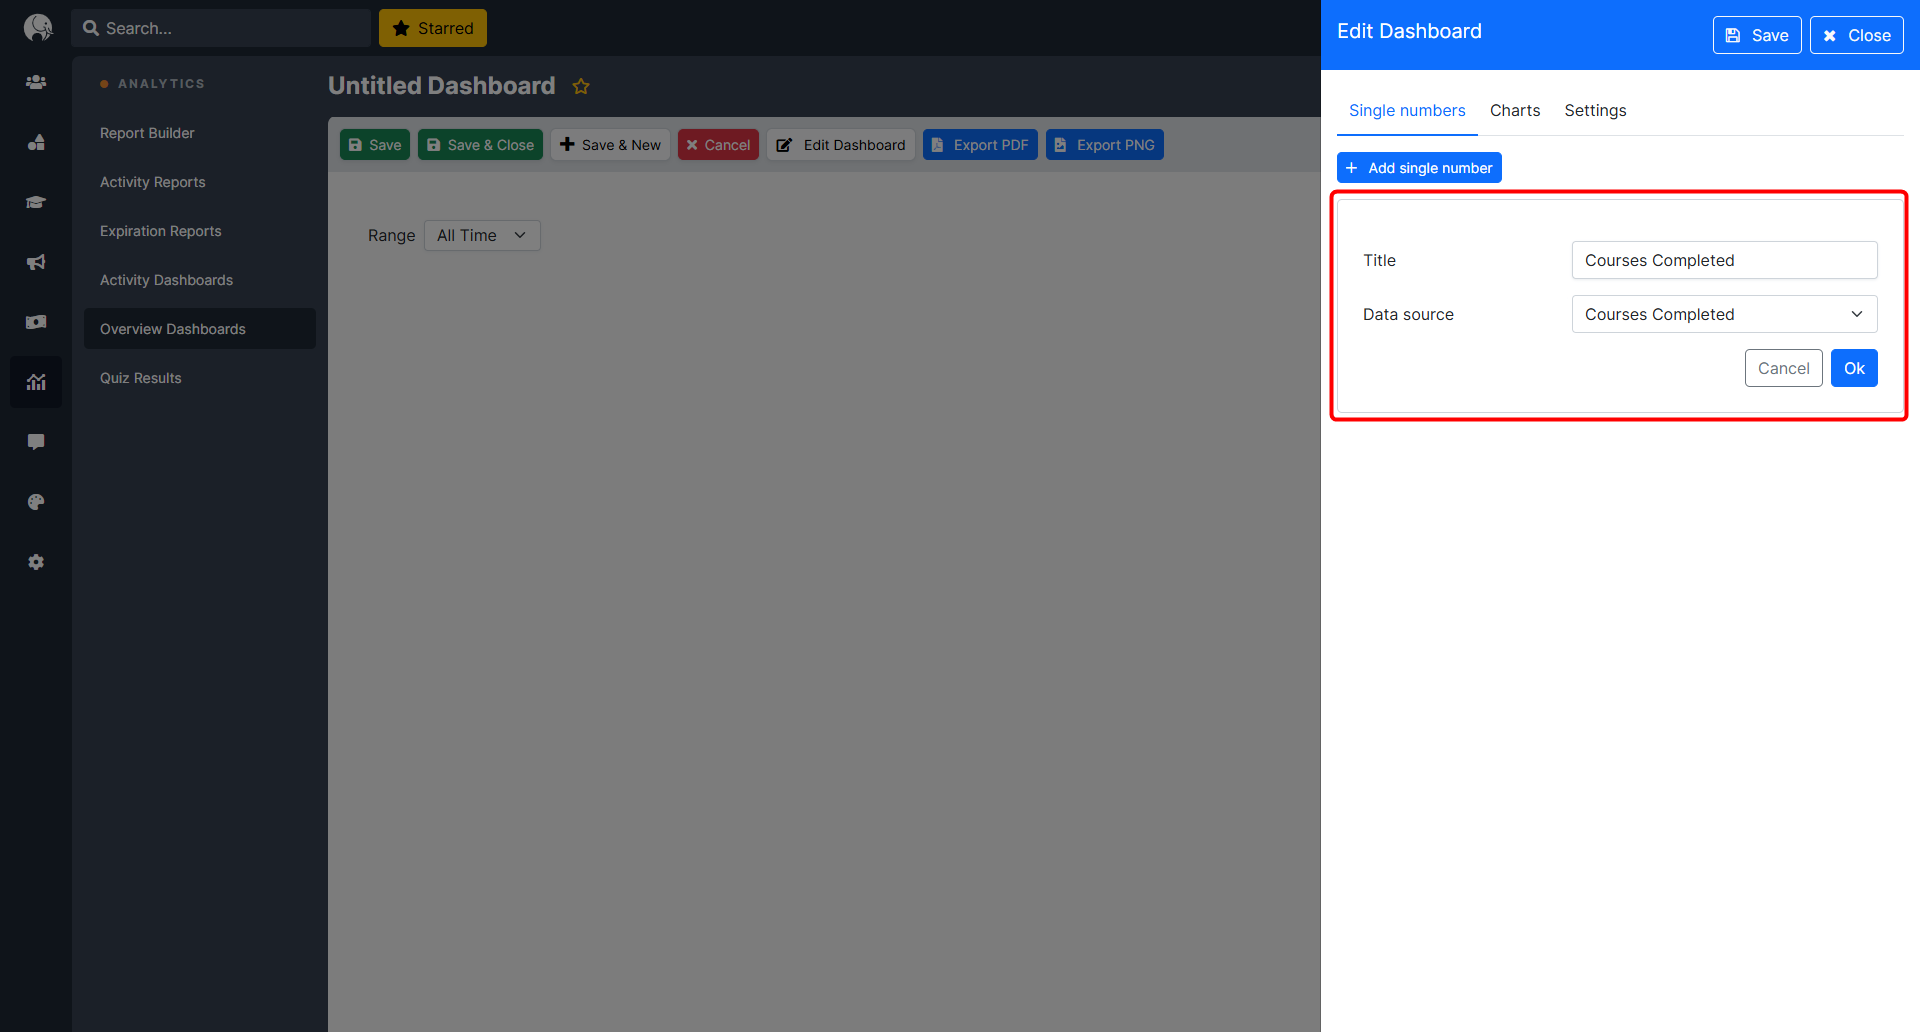Open the graduation cap sidebar icon
Viewport: 1920px width, 1032px height.
(x=36, y=202)
